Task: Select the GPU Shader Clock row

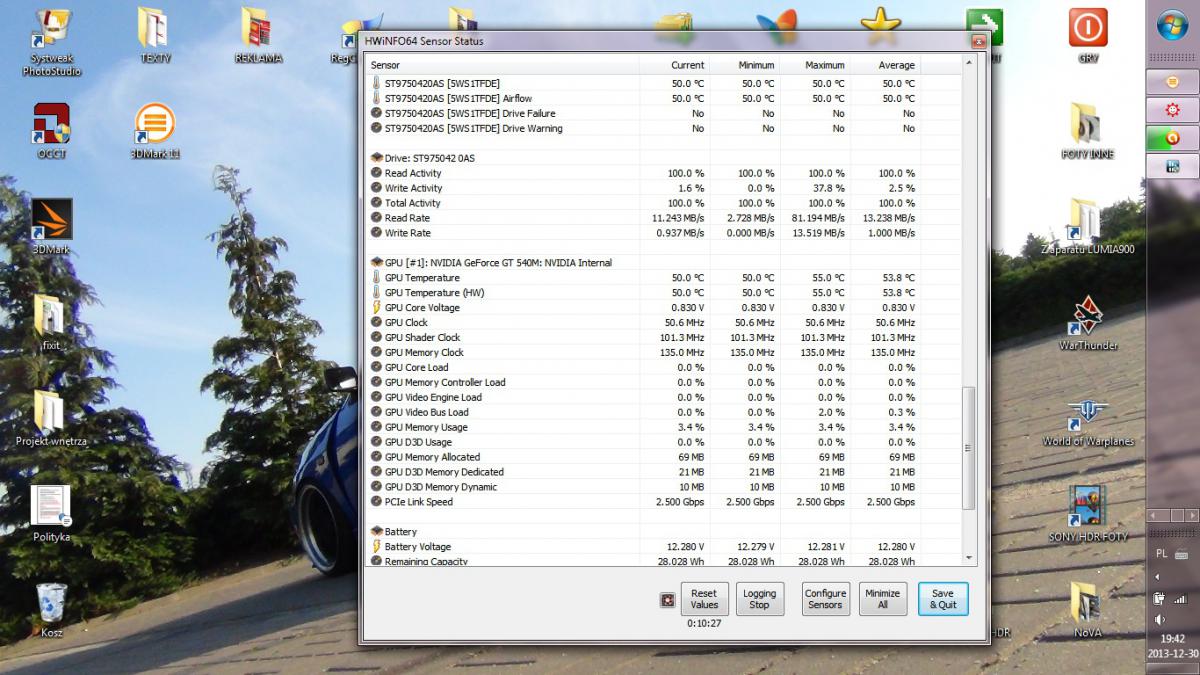Action: (665, 338)
